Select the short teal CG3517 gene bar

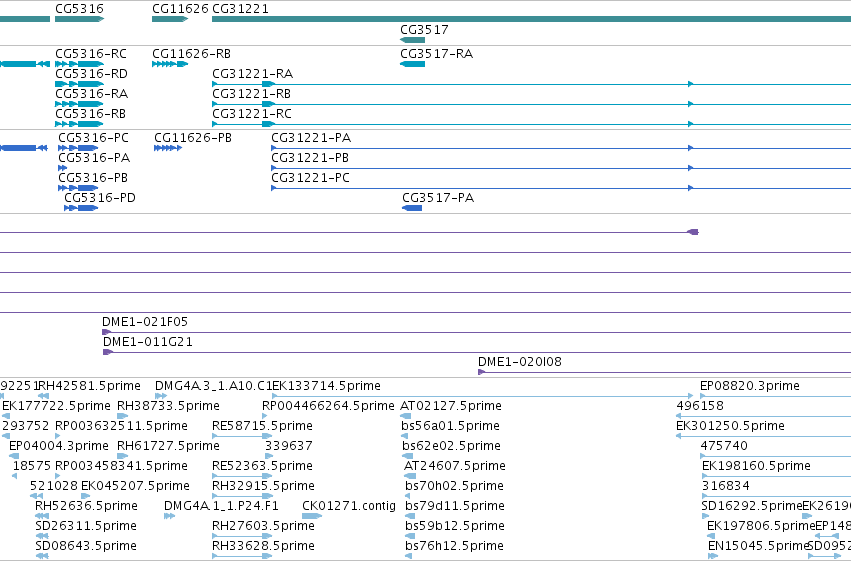[412, 40]
